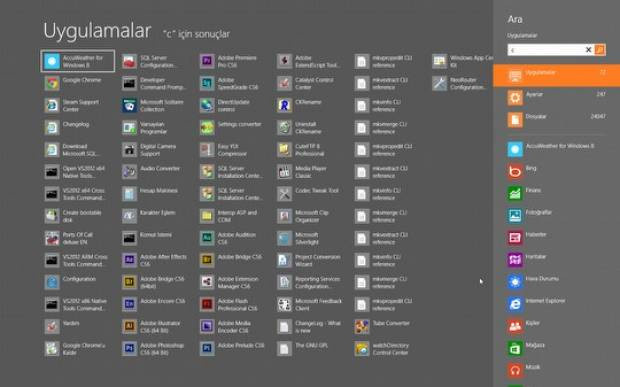620x387 pixels.
Task: Search within Finans app
Action: (556, 193)
